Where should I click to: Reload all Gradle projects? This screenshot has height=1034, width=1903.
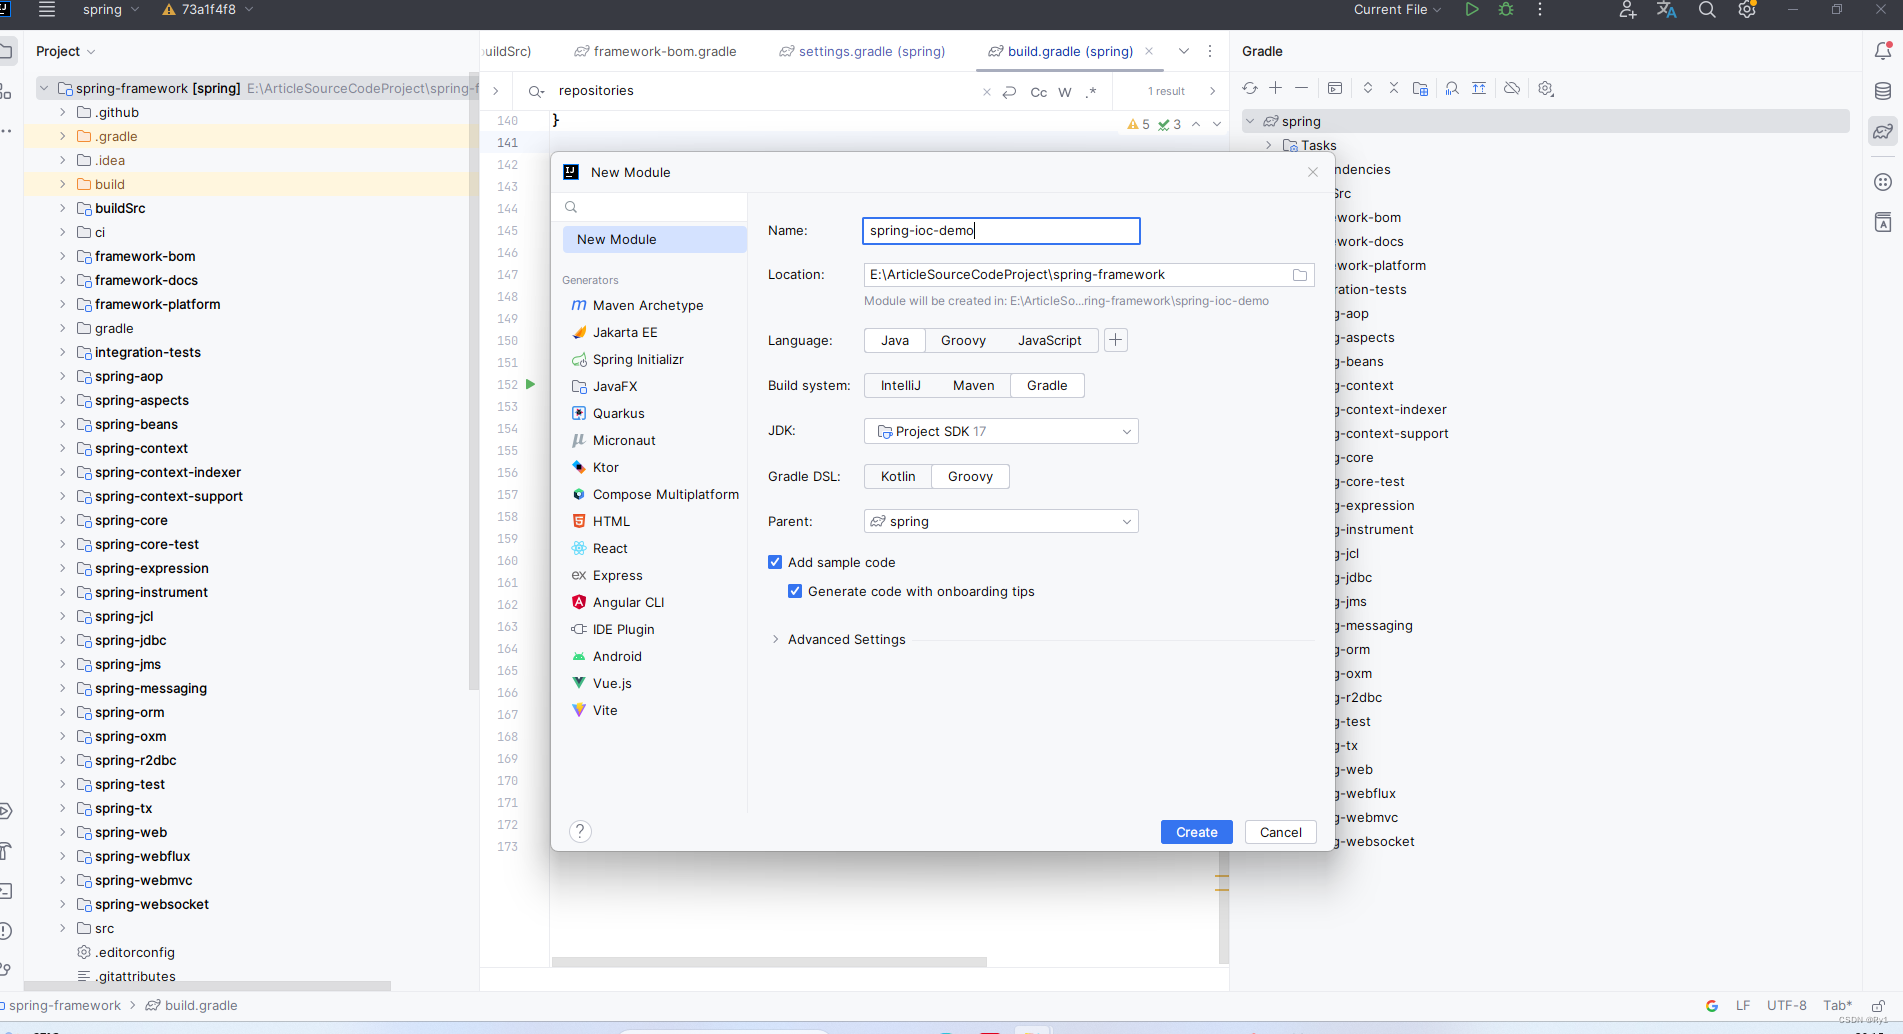pos(1250,89)
